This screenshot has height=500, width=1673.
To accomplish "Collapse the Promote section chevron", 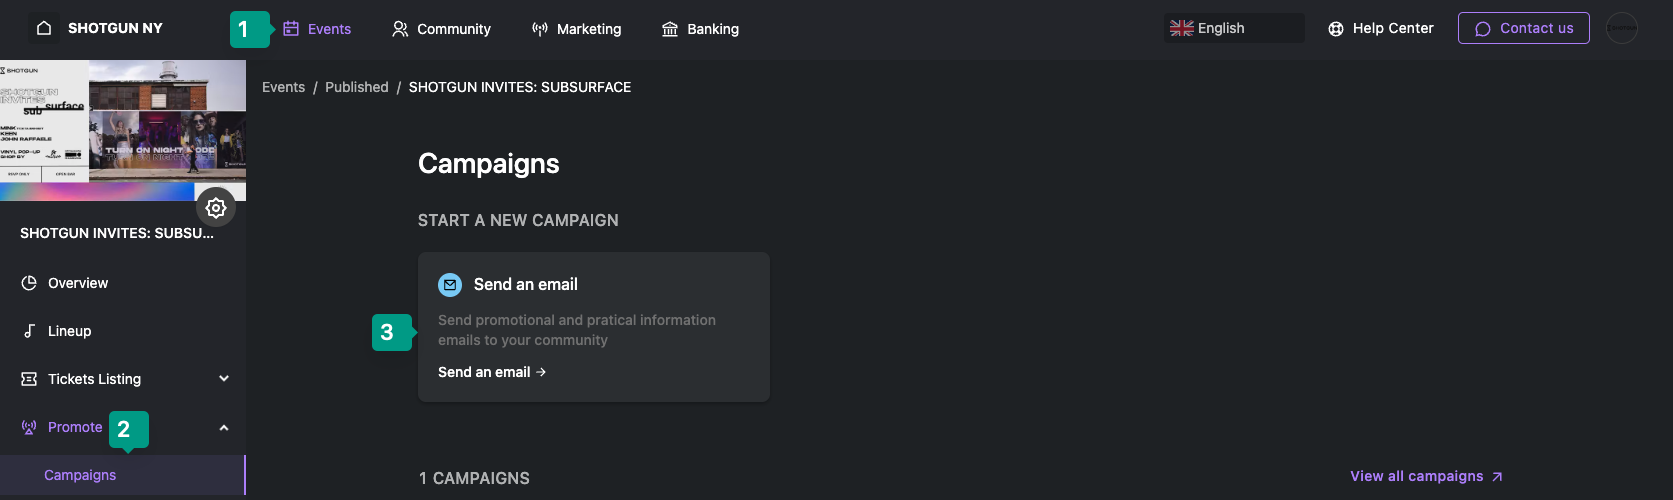I will pyautogui.click(x=224, y=427).
